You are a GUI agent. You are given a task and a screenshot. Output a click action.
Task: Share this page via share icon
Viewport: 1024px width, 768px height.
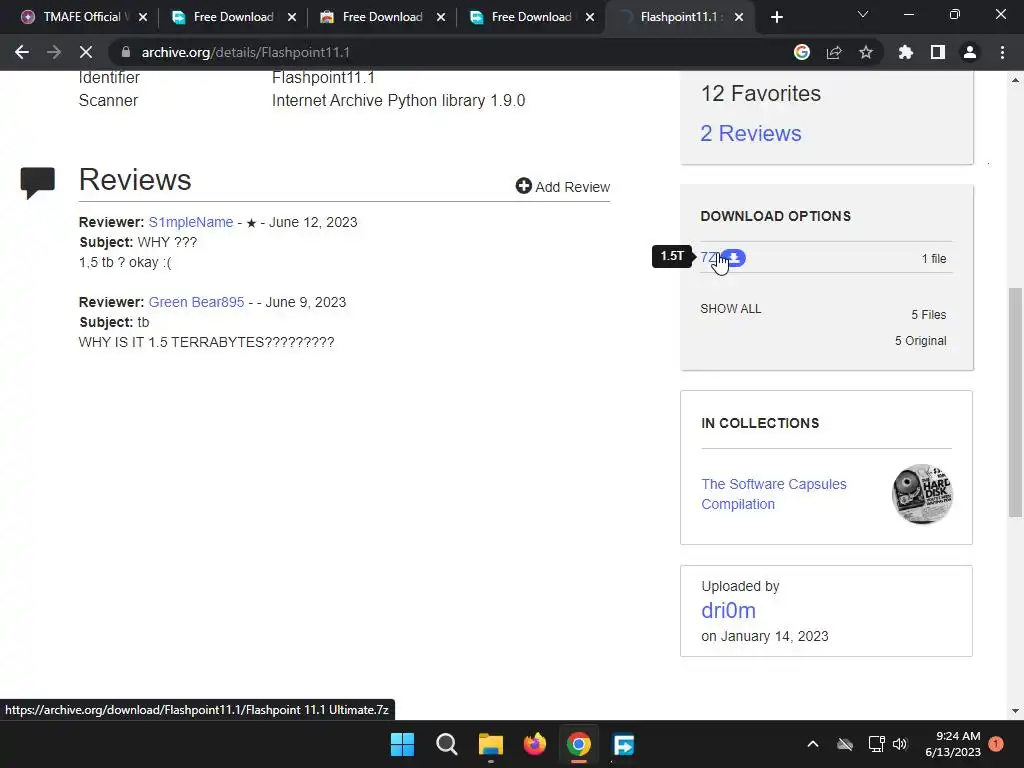(834, 52)
